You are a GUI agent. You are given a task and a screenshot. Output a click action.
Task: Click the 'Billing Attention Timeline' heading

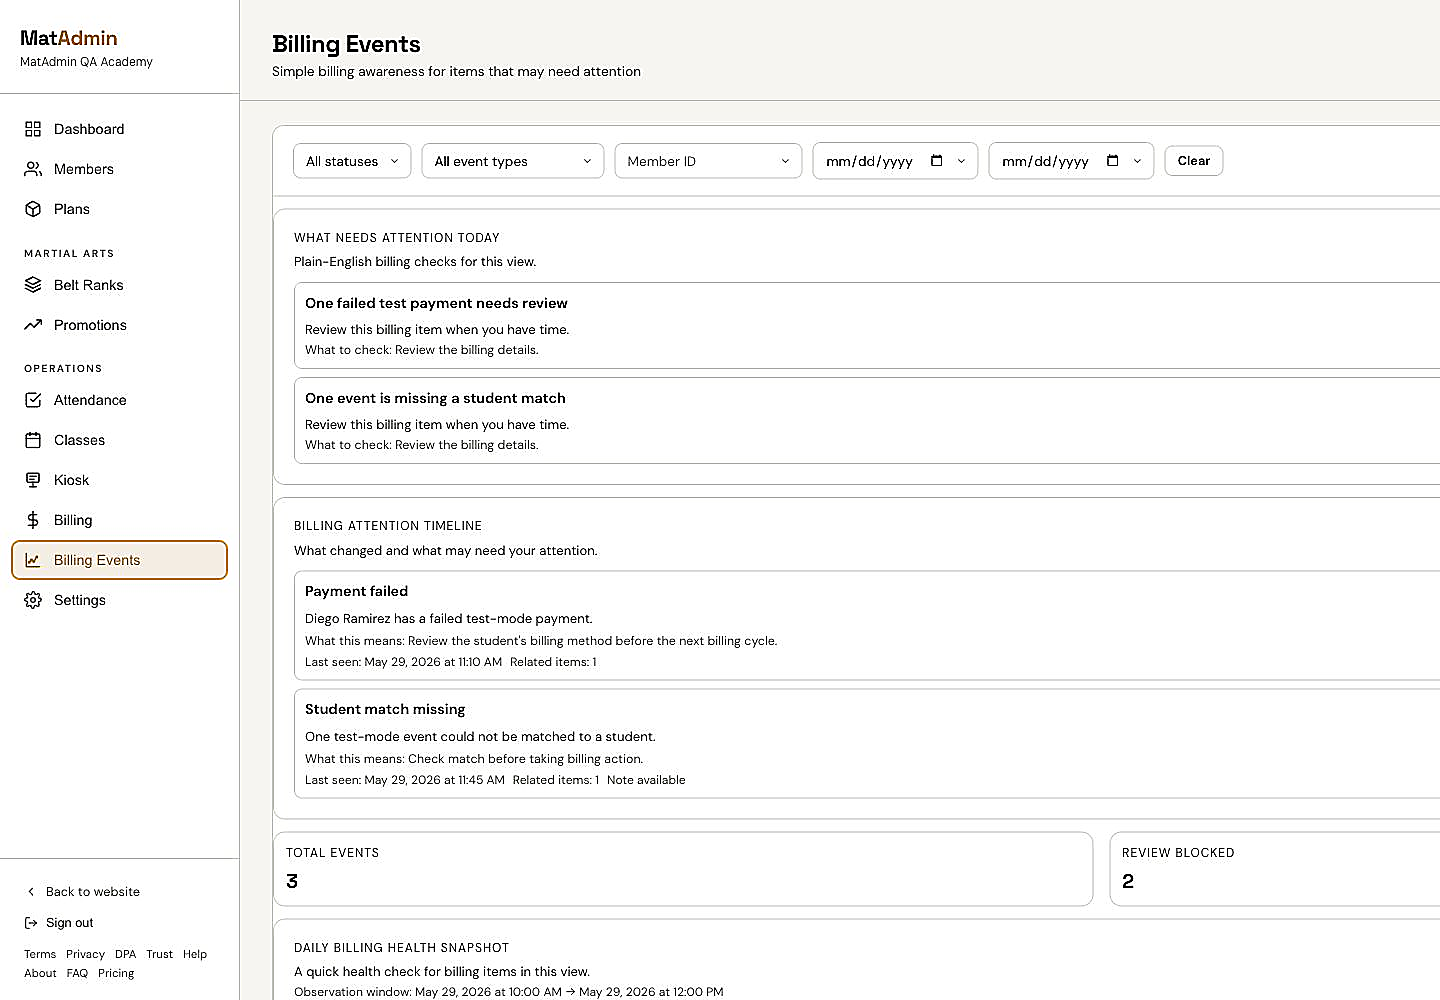pyautogui.click(x=388, y=526)
